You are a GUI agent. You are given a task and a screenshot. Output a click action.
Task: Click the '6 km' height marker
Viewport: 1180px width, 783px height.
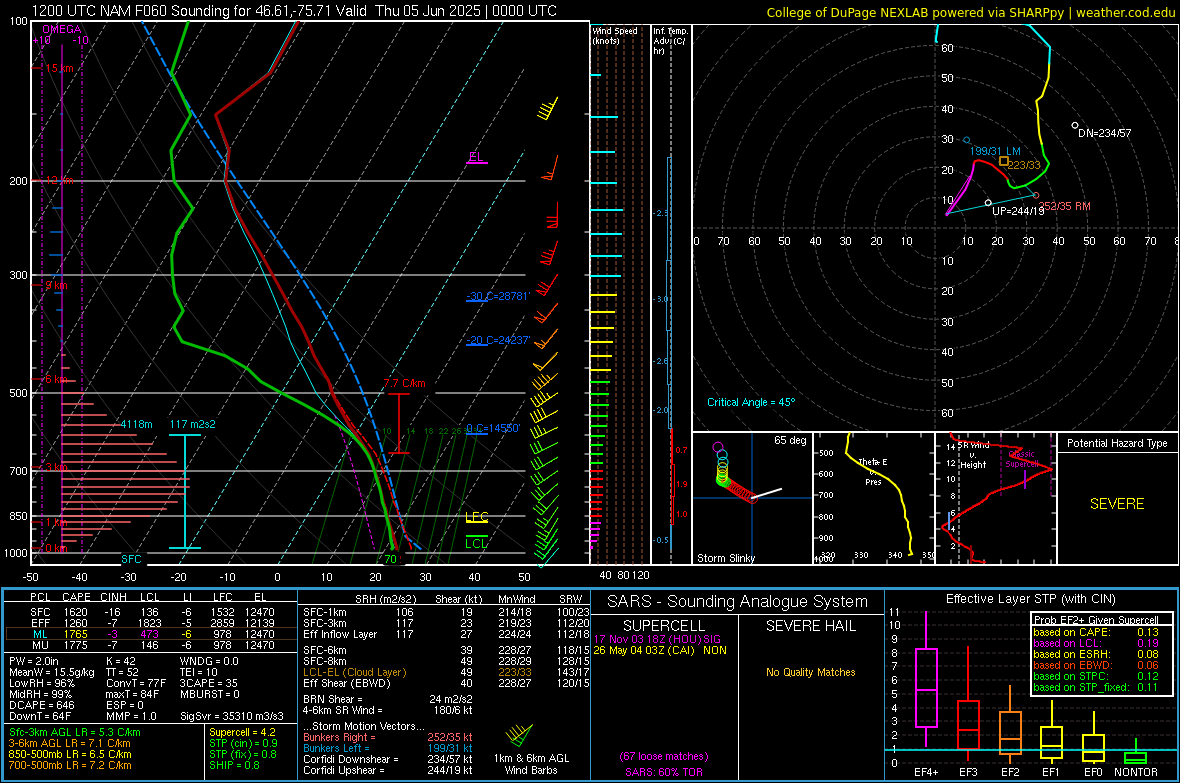(x=56, y=379)
